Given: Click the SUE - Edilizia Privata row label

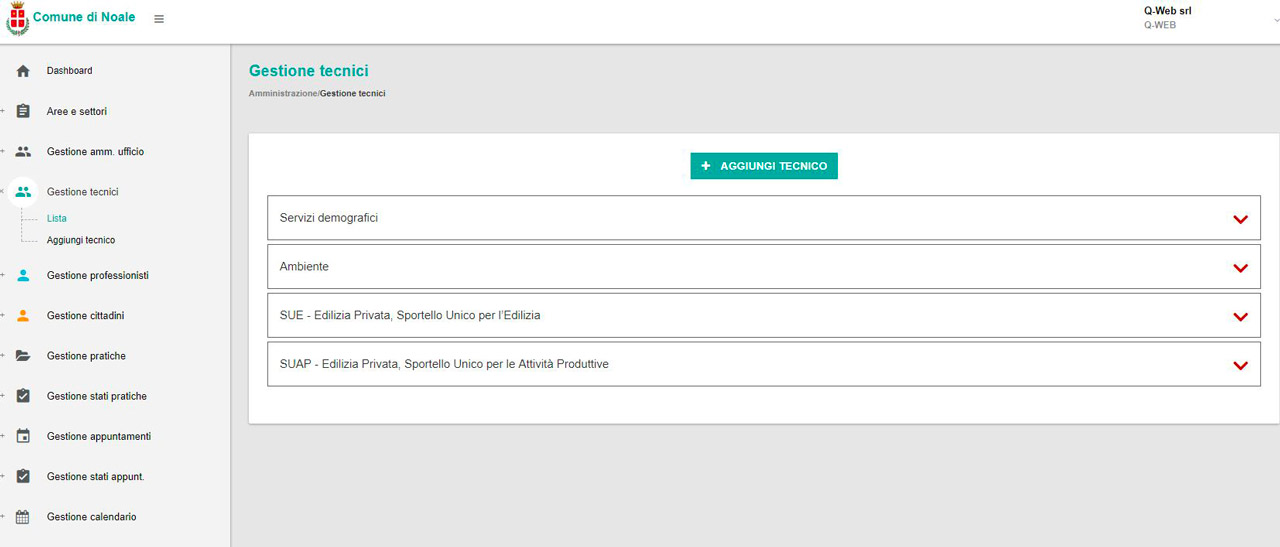Looking at the screenshot, I should pyautogui.click(x=410, y=316).
